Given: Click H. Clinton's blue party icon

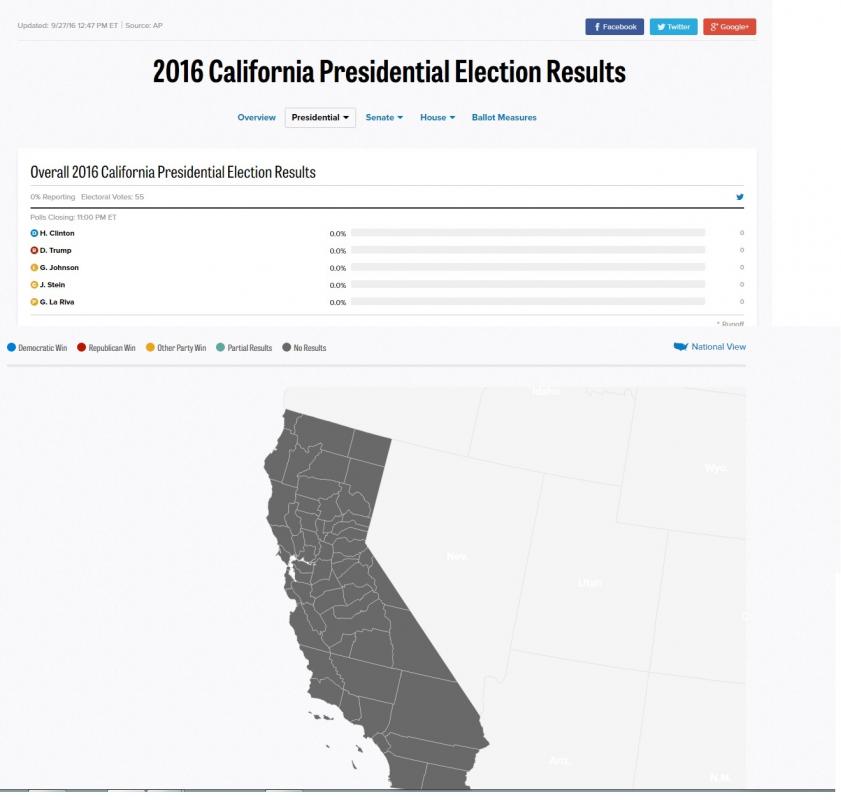Looking at the screenshot, I should 34,233.
